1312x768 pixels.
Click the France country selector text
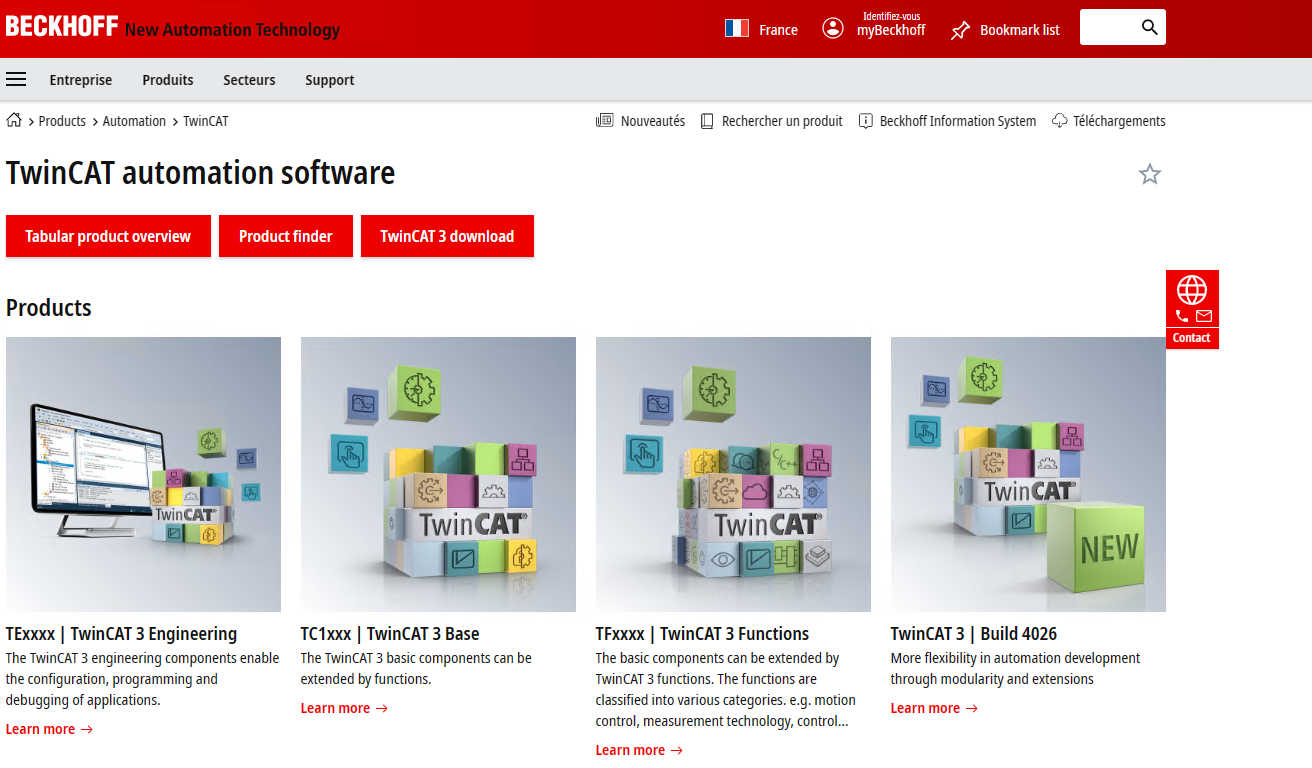pyautogui.click(x=778, y=30)
